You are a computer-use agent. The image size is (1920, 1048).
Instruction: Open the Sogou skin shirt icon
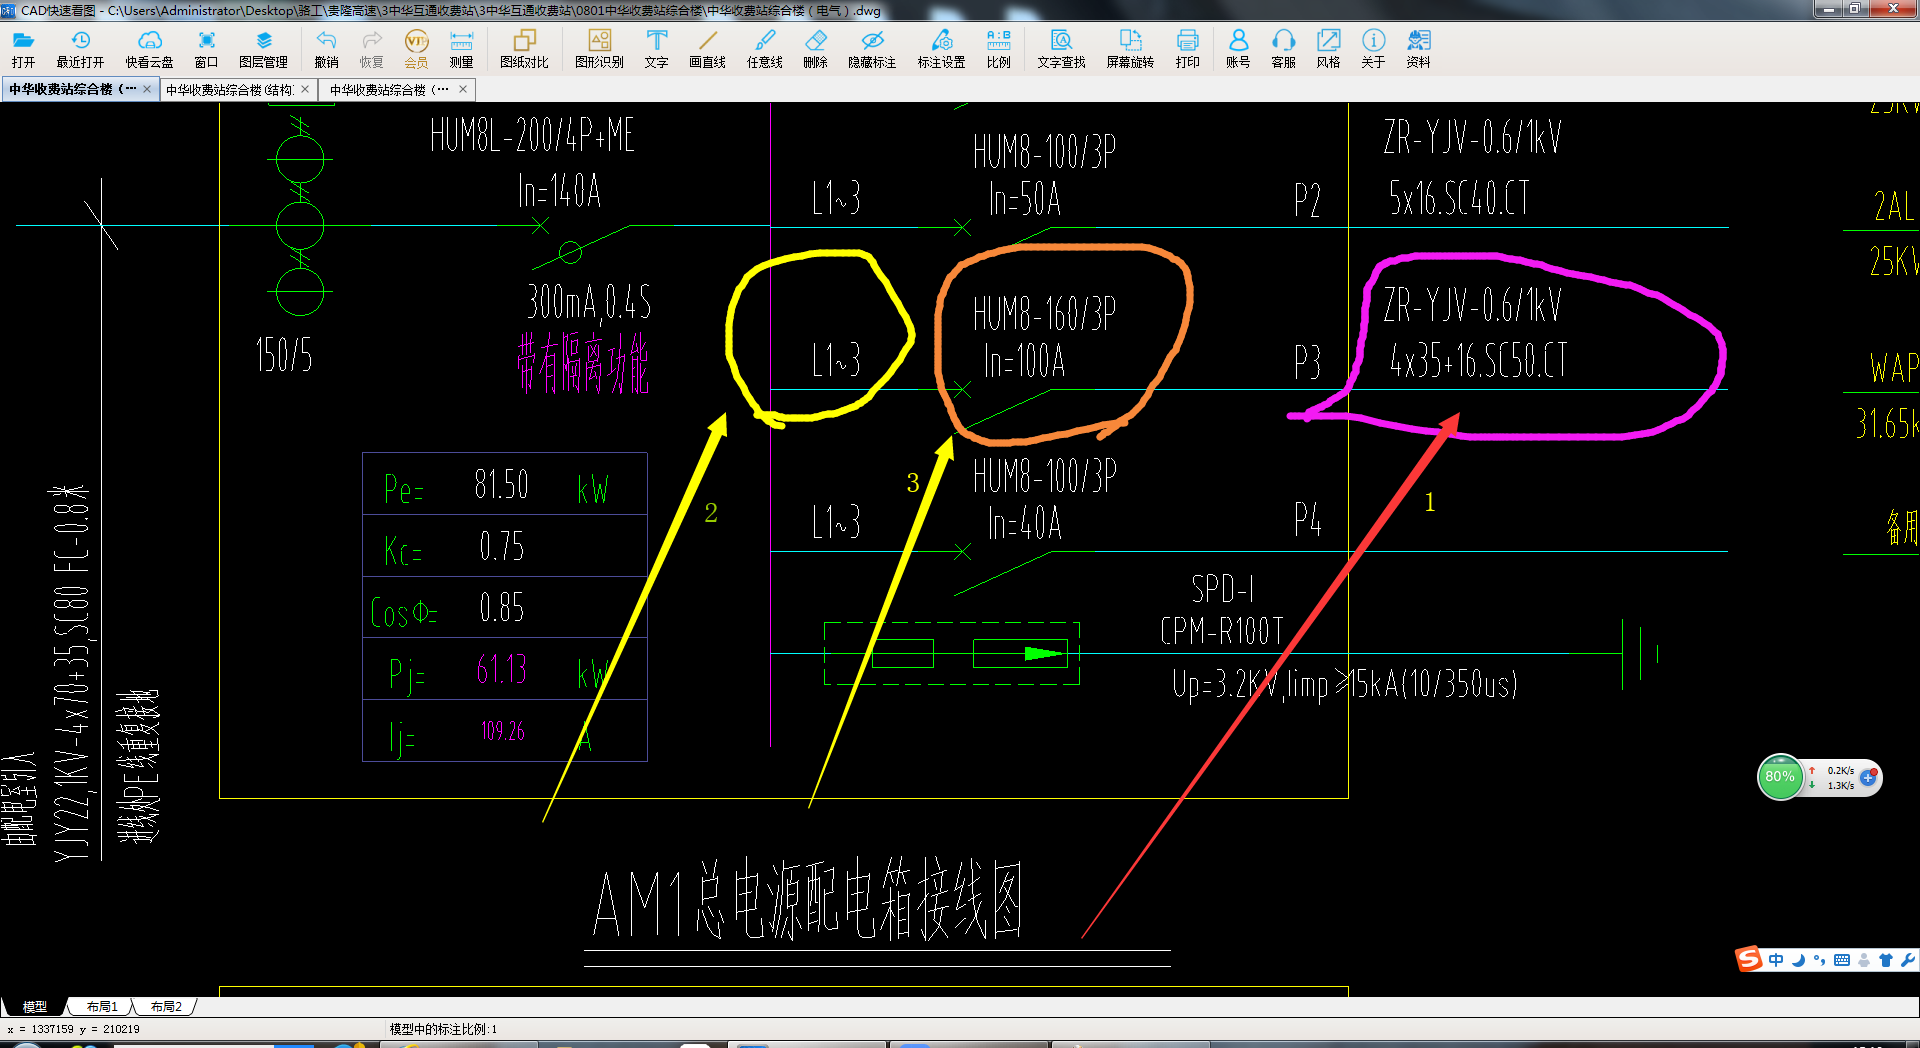(1886, 960)
